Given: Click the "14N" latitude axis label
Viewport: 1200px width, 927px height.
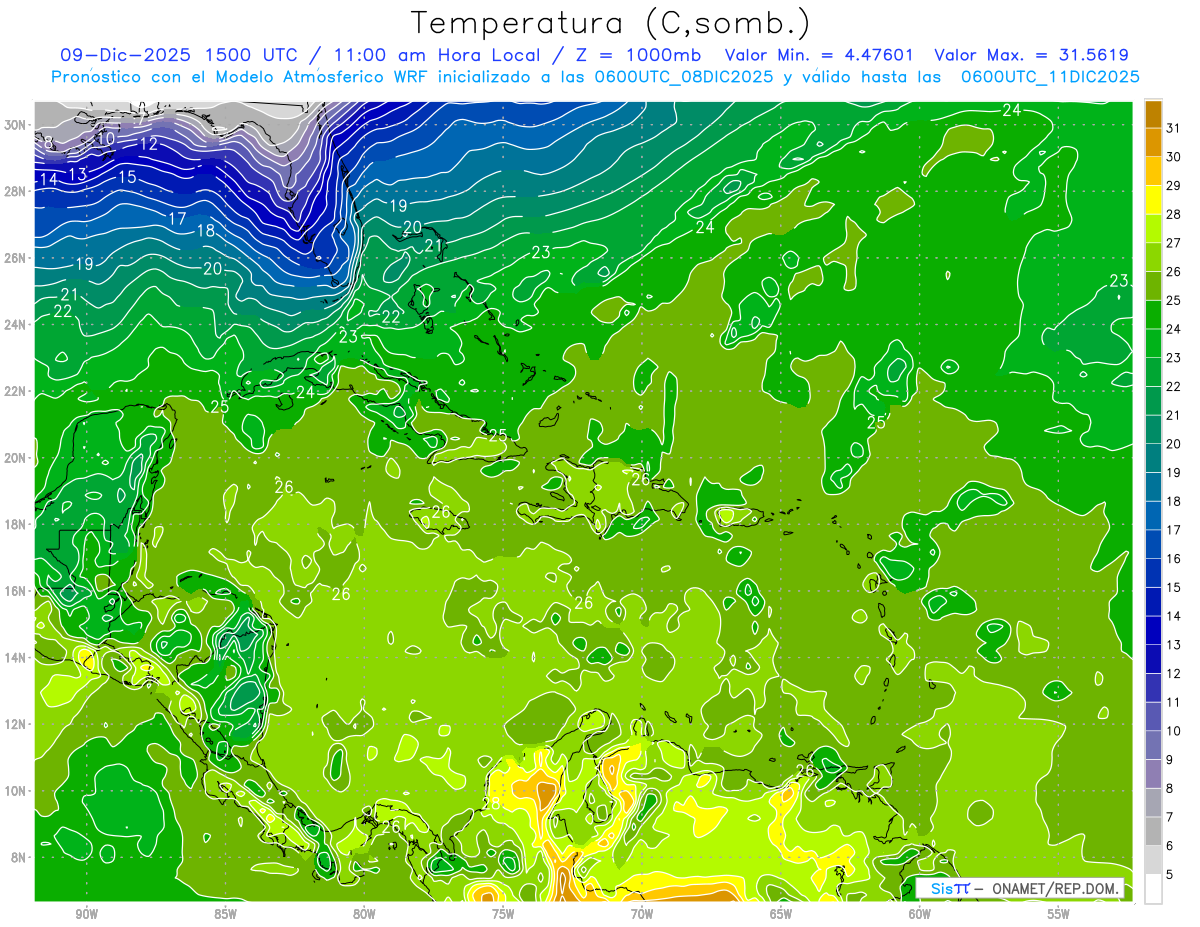Looking at the screenshot, I should (16, 657).
